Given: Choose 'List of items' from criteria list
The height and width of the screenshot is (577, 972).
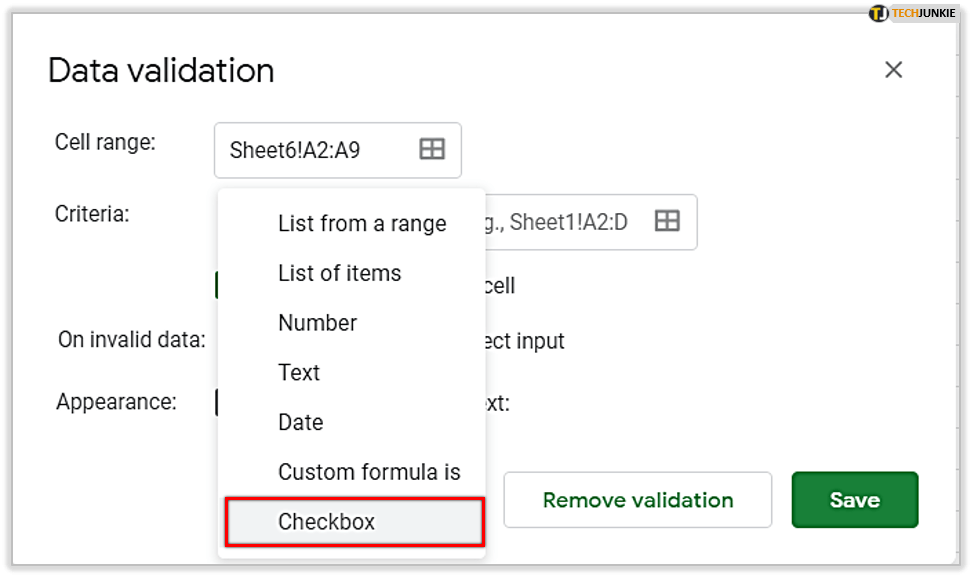Looking at the screenshot, I should coord(339,273).
